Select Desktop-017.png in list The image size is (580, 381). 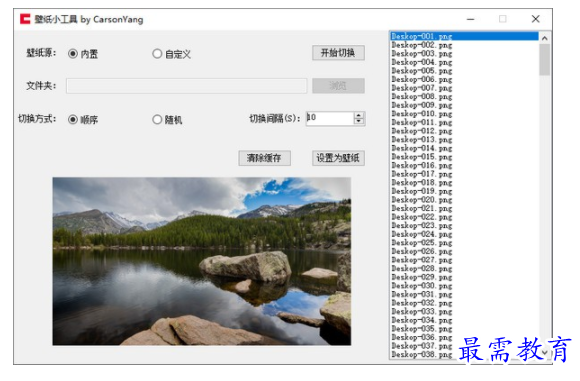(x=422, y=174)
